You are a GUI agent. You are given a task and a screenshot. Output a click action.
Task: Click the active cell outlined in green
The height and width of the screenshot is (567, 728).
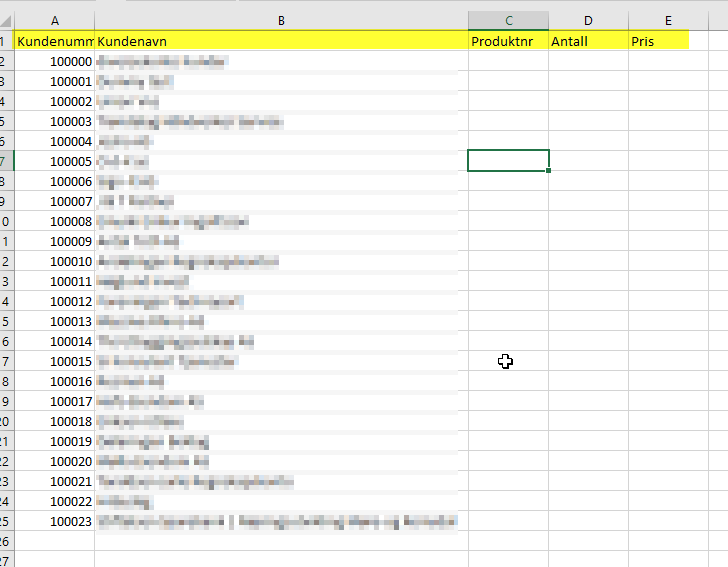508,160
